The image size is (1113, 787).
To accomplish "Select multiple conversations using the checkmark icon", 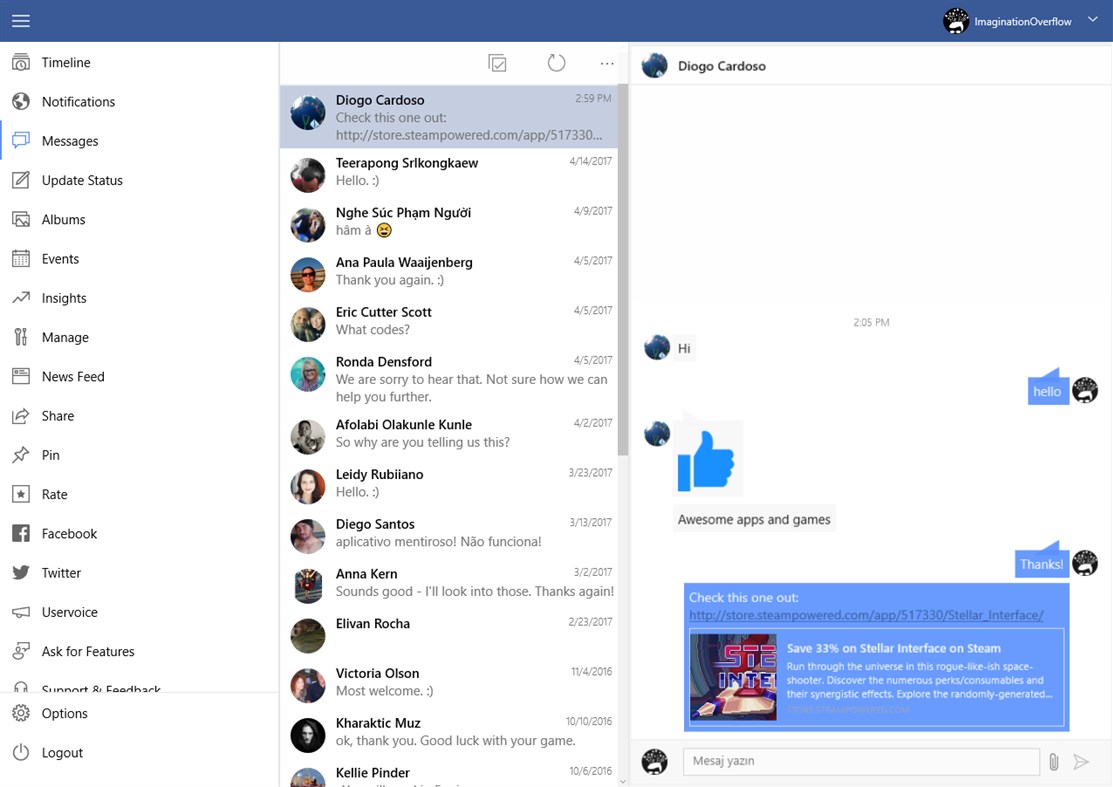I will 497,62.
